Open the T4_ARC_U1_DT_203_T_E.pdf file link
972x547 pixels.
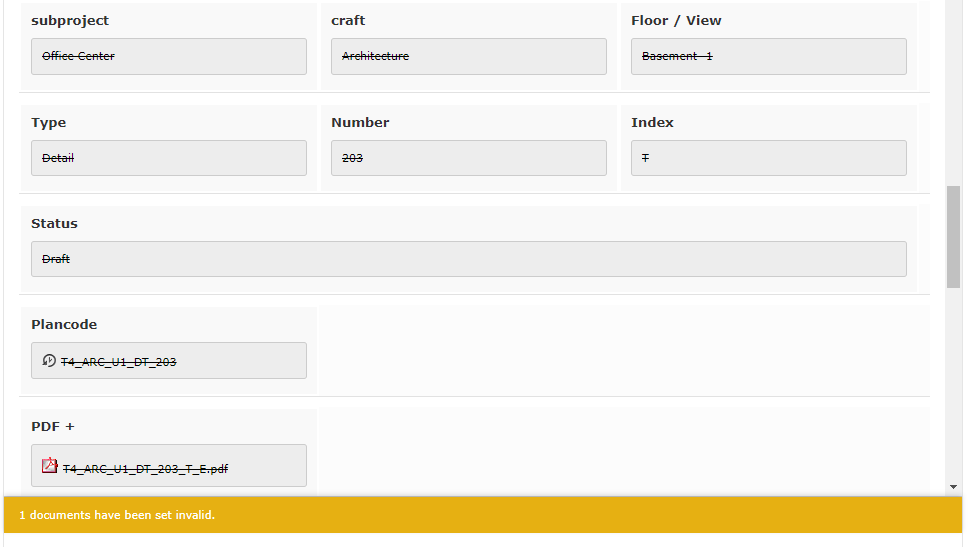145,468
